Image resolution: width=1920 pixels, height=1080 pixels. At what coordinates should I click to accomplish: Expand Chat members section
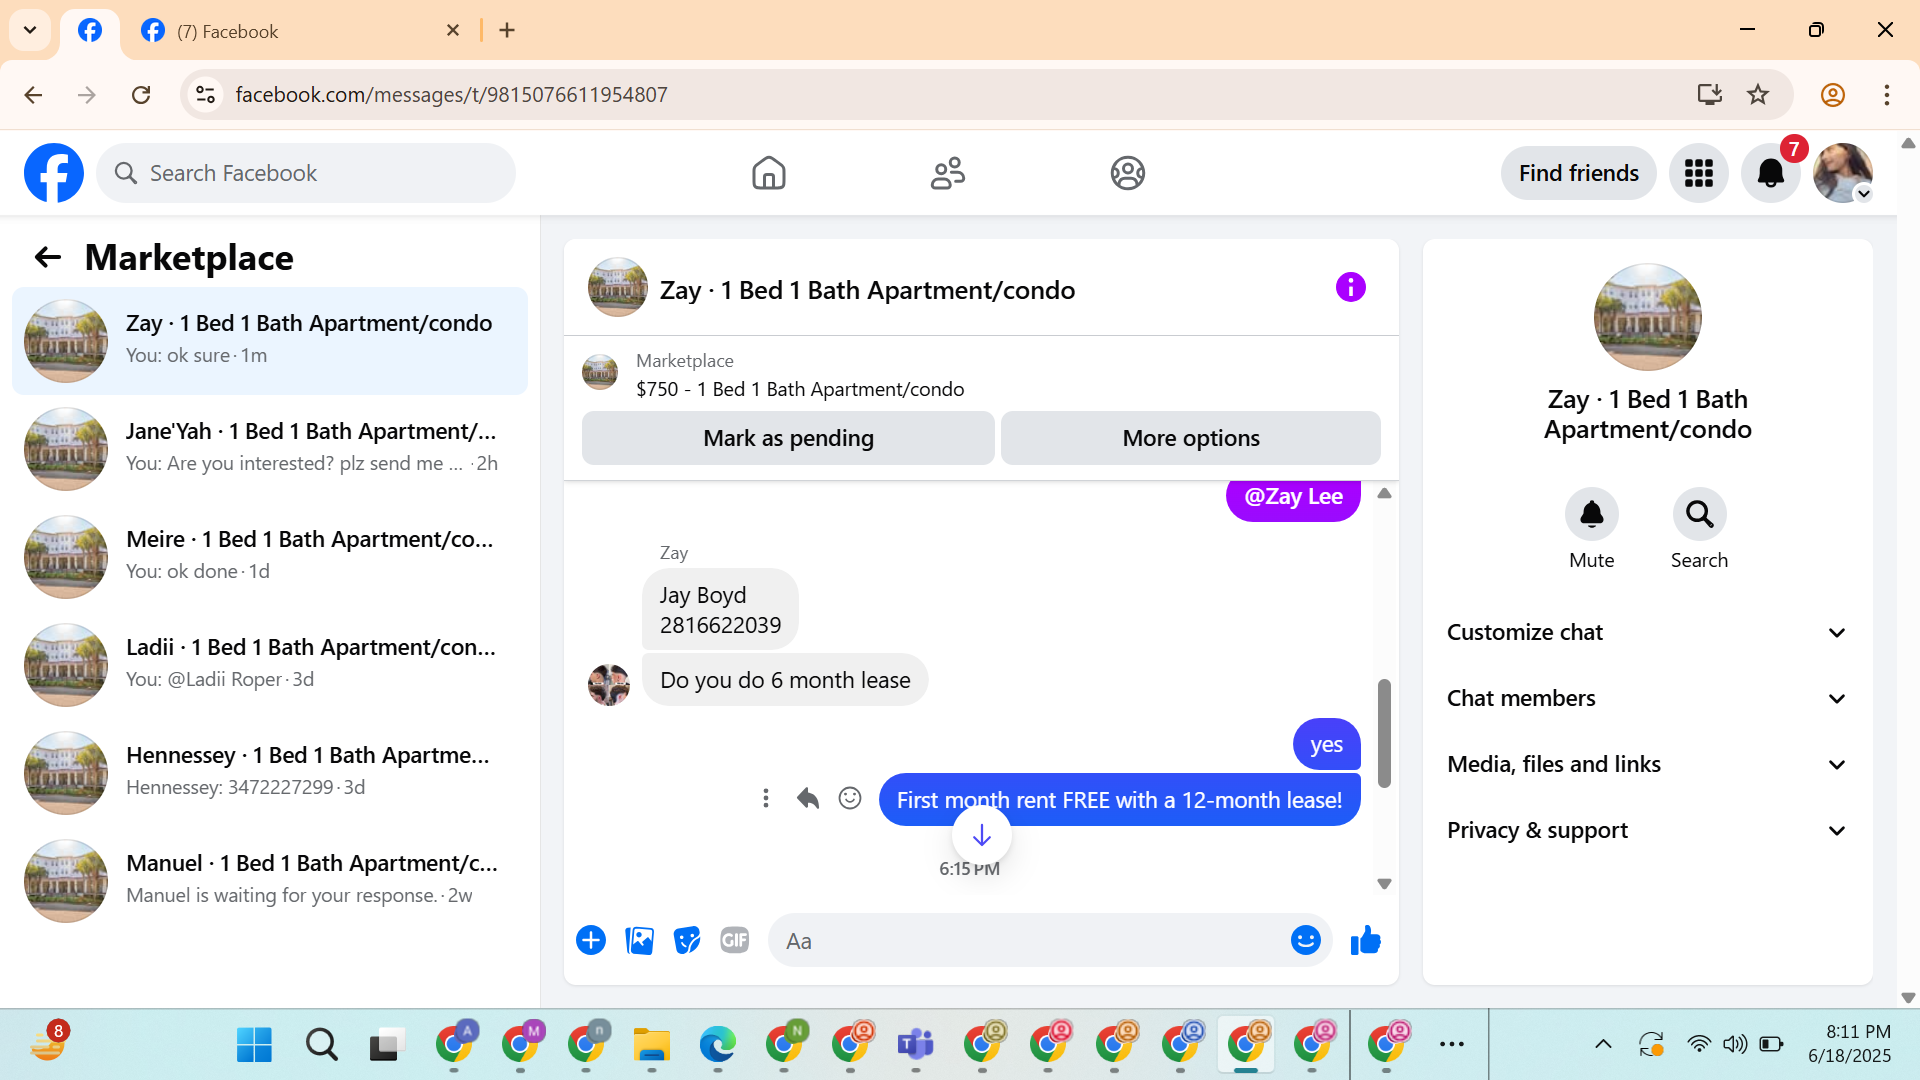[1647, 698]
